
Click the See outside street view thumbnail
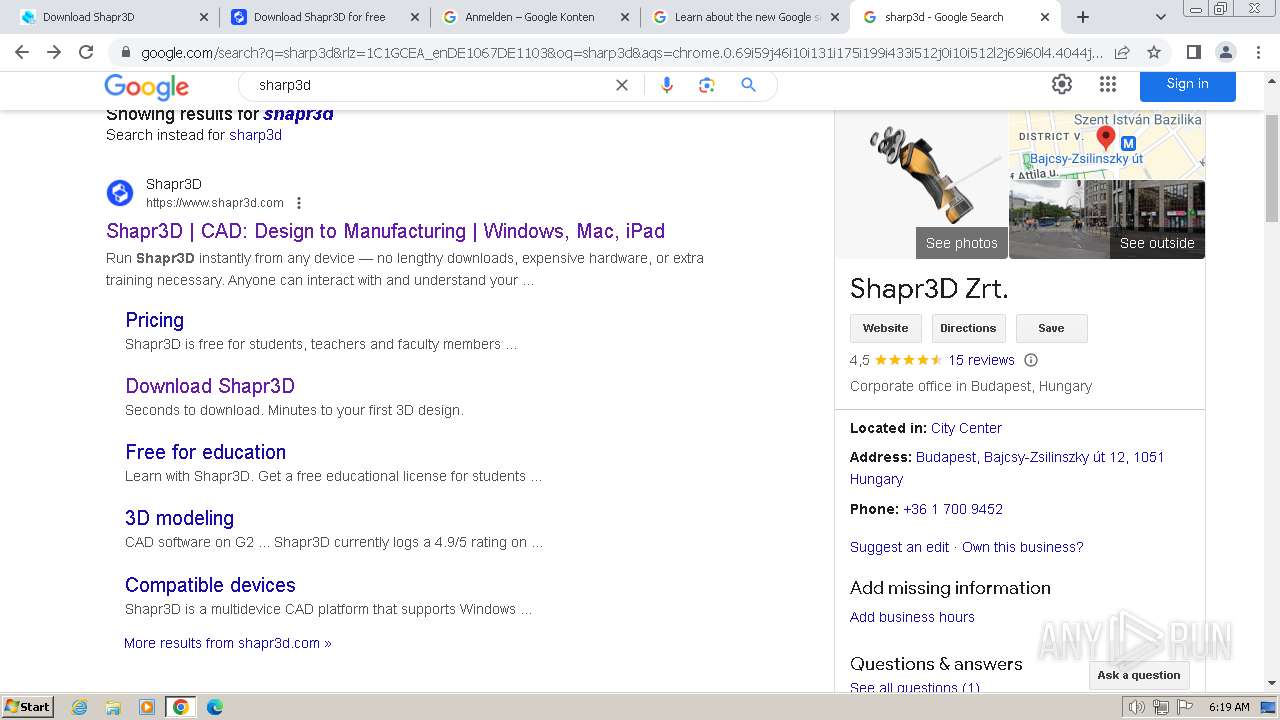click(1107, 220)
